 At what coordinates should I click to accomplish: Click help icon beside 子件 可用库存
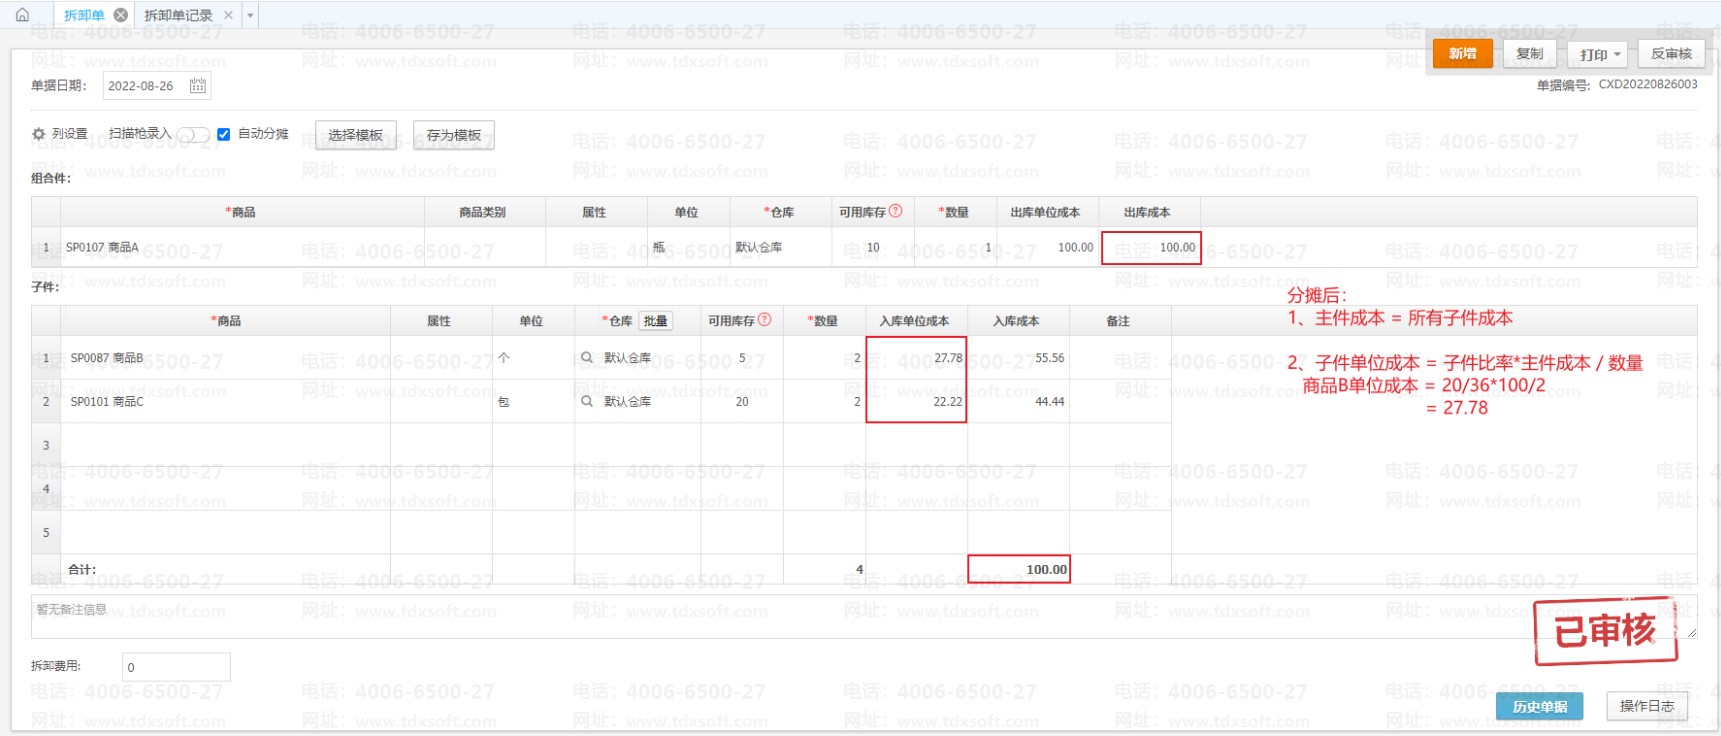(x=765, y=320)
